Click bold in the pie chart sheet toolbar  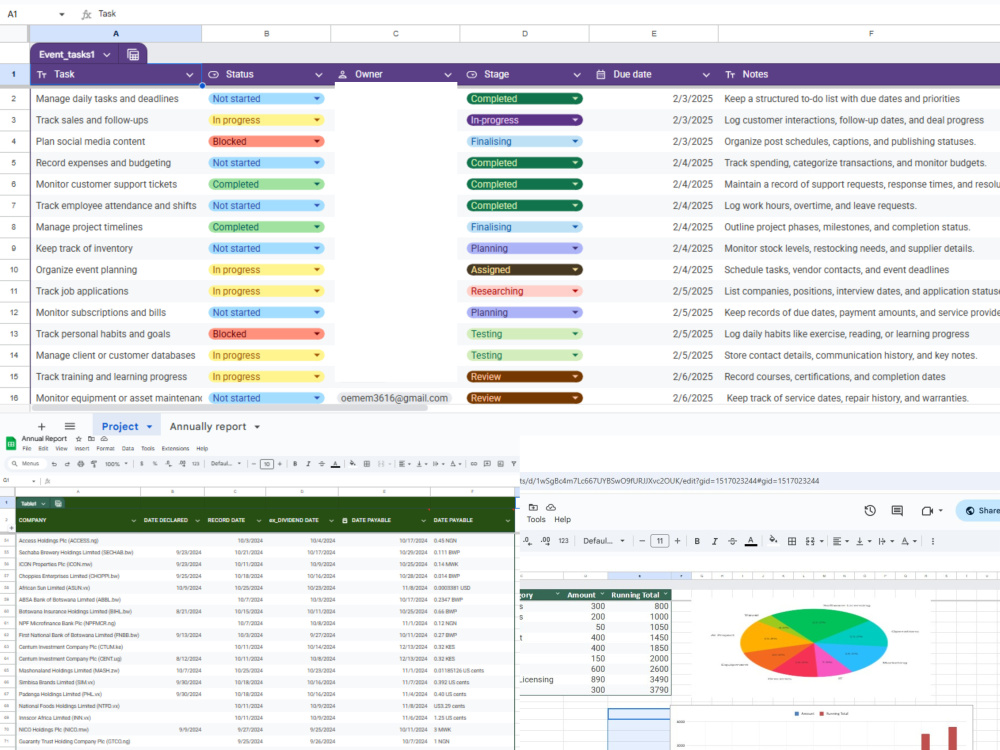pyautogui.click(x=697, y=541)
